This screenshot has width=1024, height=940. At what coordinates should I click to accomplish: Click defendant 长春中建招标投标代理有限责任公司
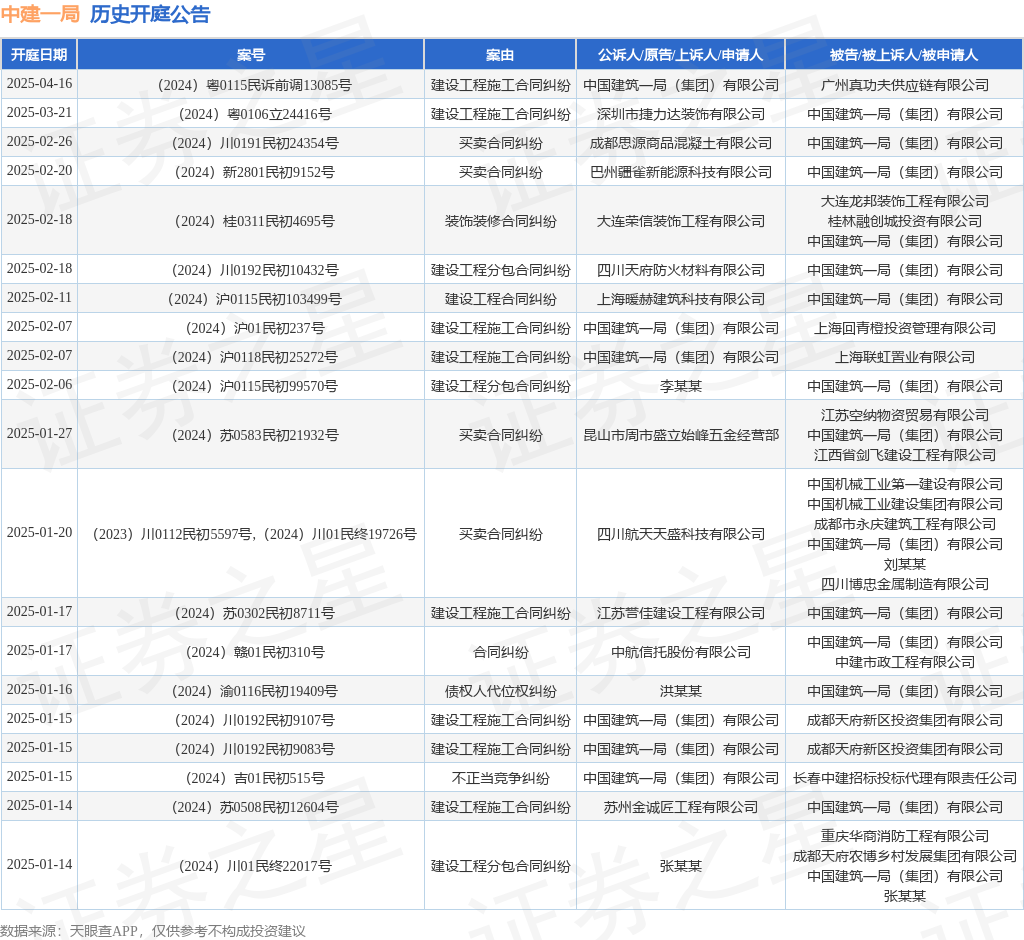click(904, 779)
